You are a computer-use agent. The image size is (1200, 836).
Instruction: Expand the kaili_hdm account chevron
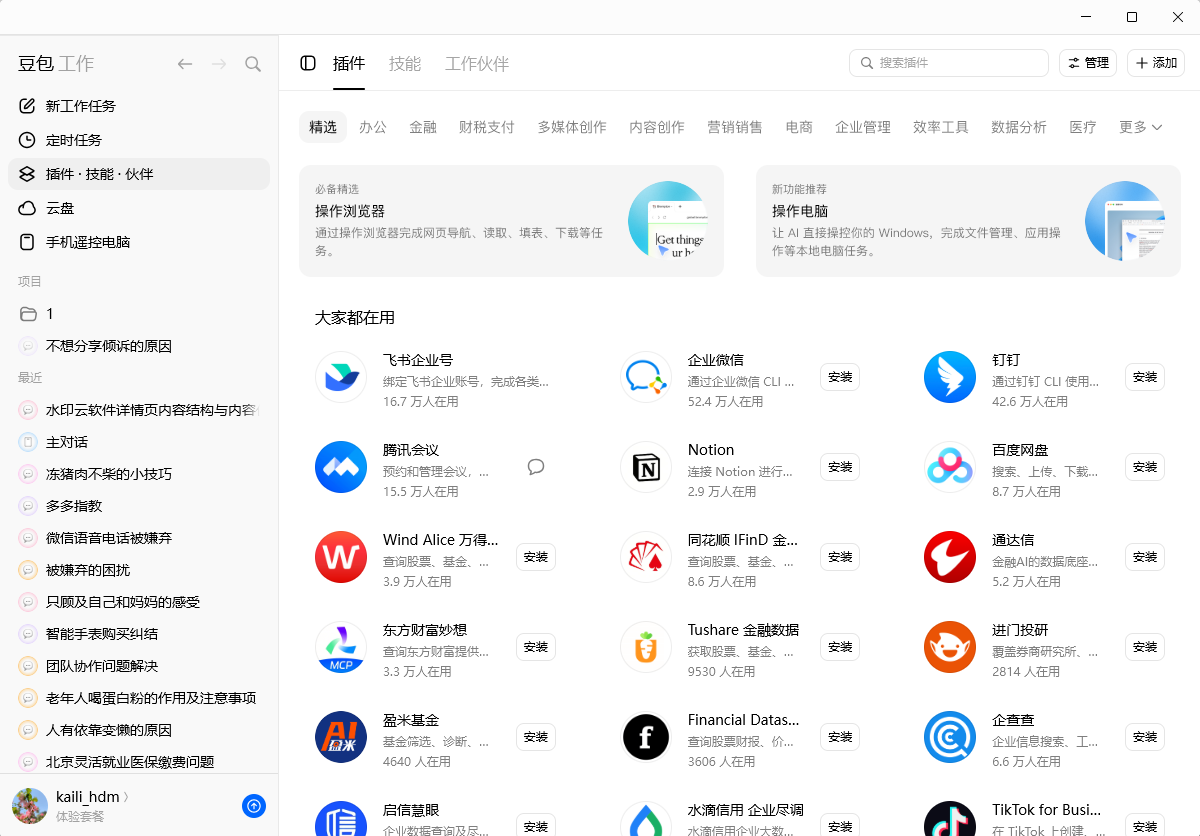point(126,797)
